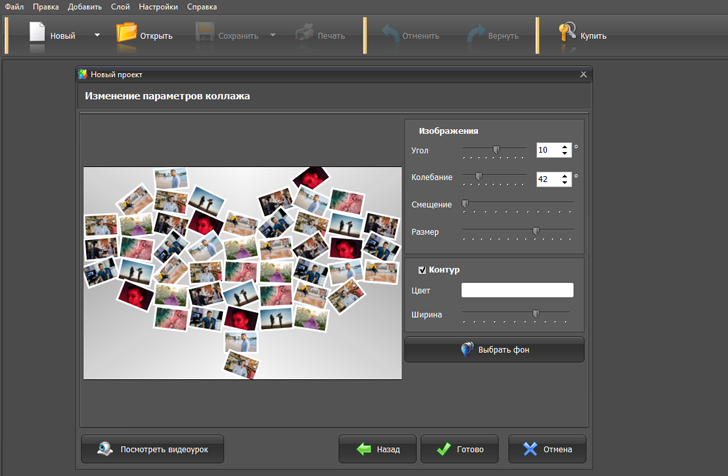Click the Вернуть redo arrow icon
728x476 pixels.
pos(476,34)
